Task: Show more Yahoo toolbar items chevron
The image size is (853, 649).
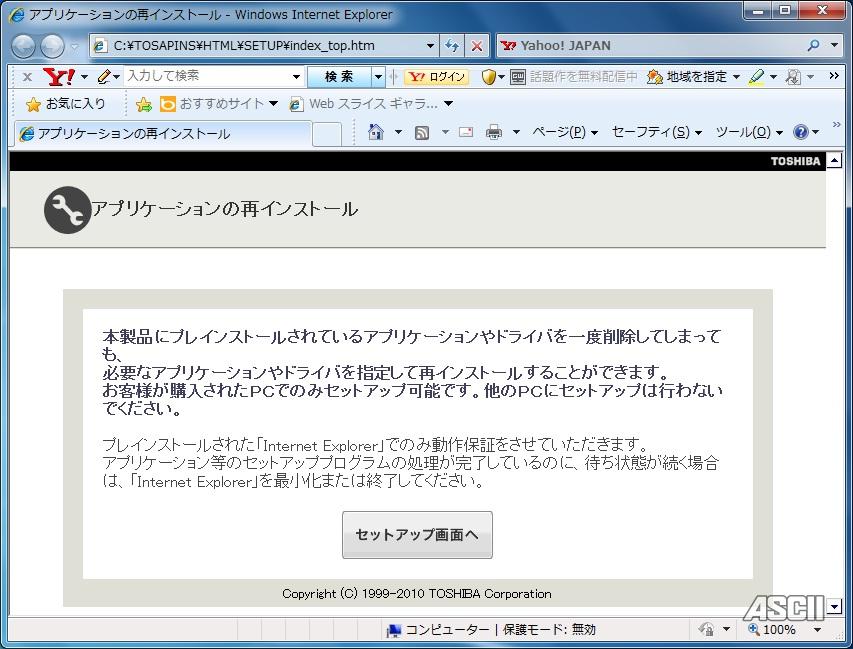Action: click(834, 76)
